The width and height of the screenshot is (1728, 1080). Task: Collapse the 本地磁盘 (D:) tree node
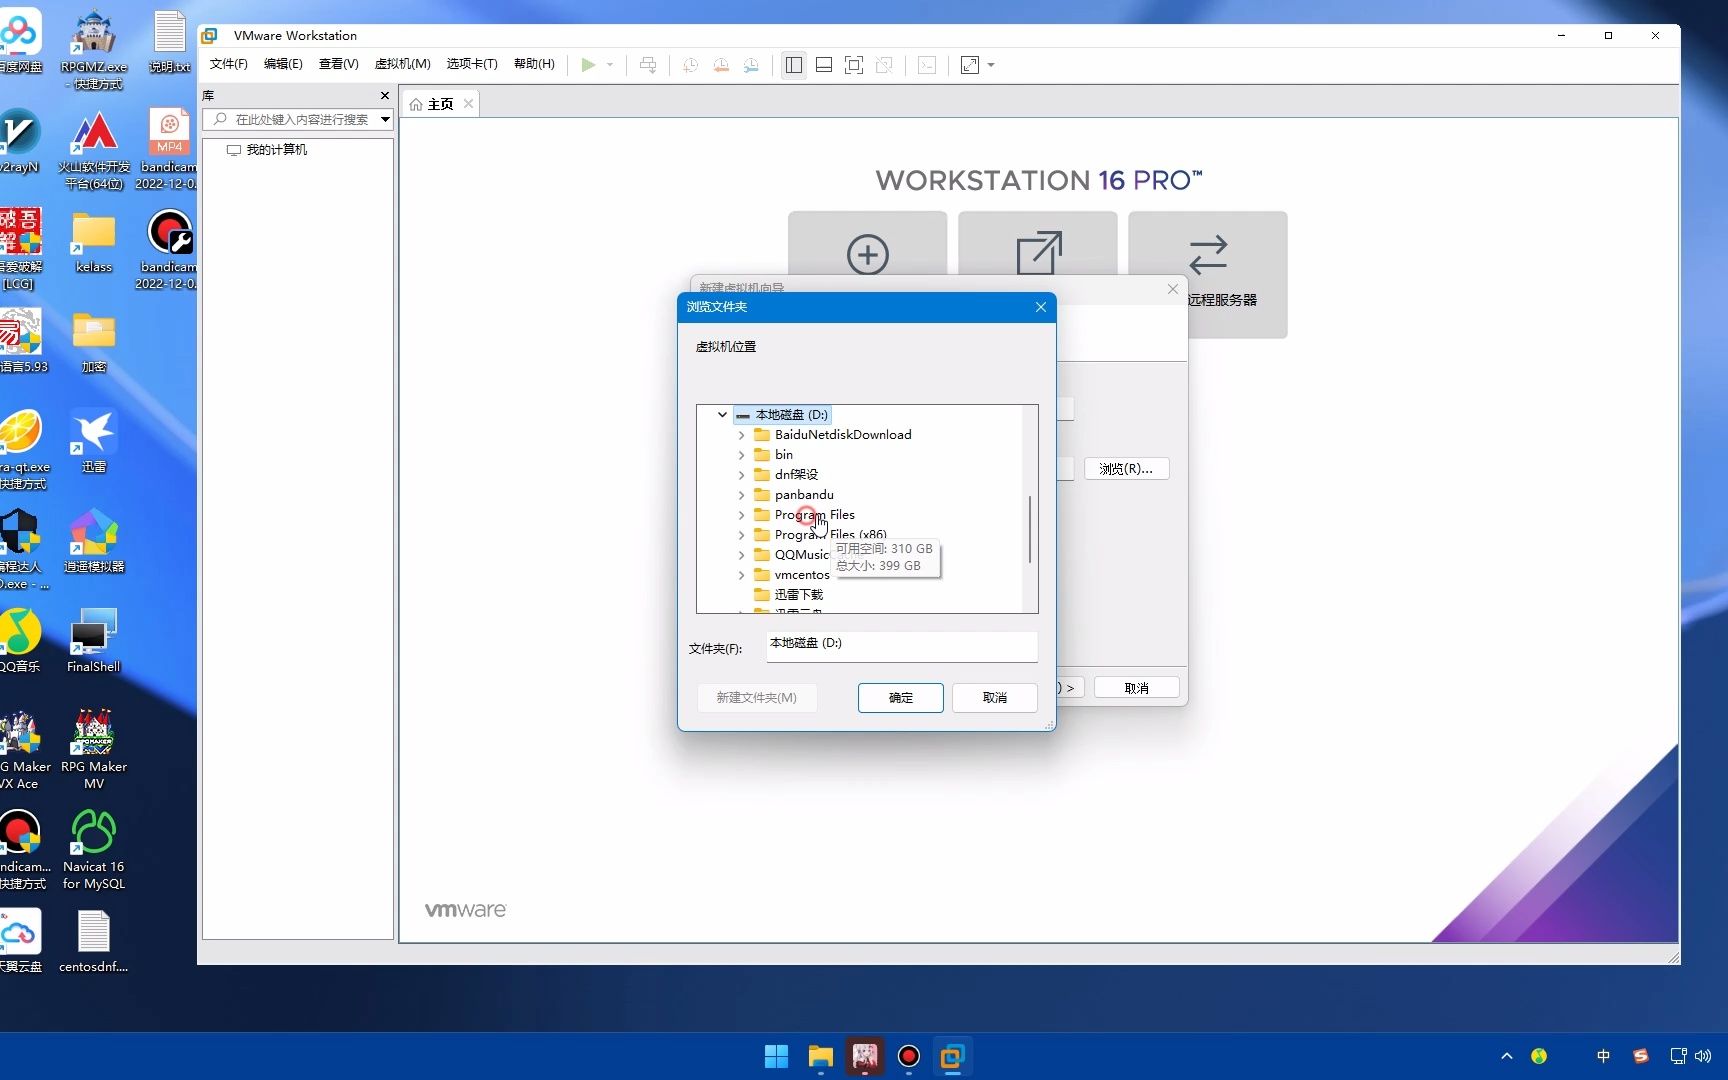click(722, 414)
